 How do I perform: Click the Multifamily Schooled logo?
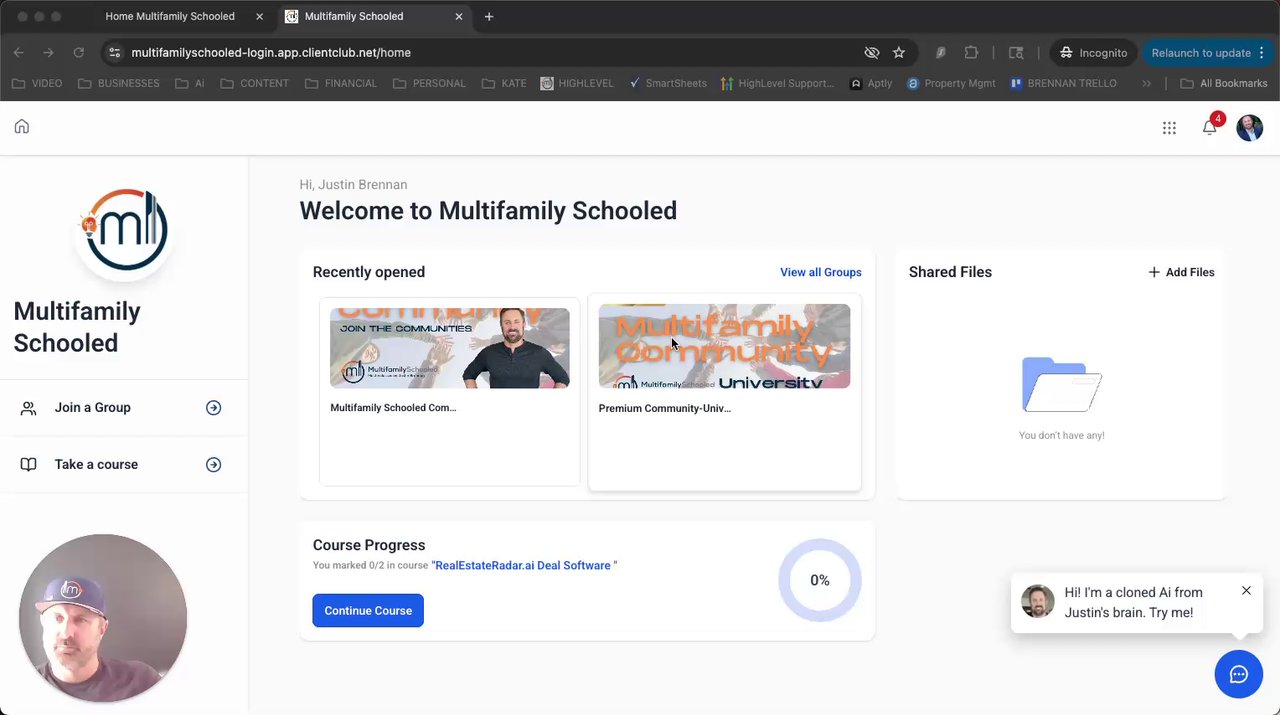[x=125, y=229]
